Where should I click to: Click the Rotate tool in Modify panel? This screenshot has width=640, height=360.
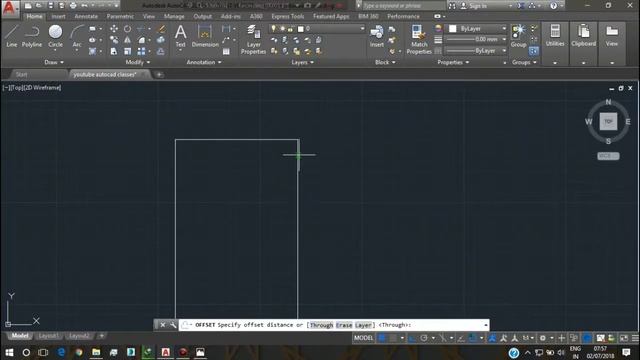[127, 29]
